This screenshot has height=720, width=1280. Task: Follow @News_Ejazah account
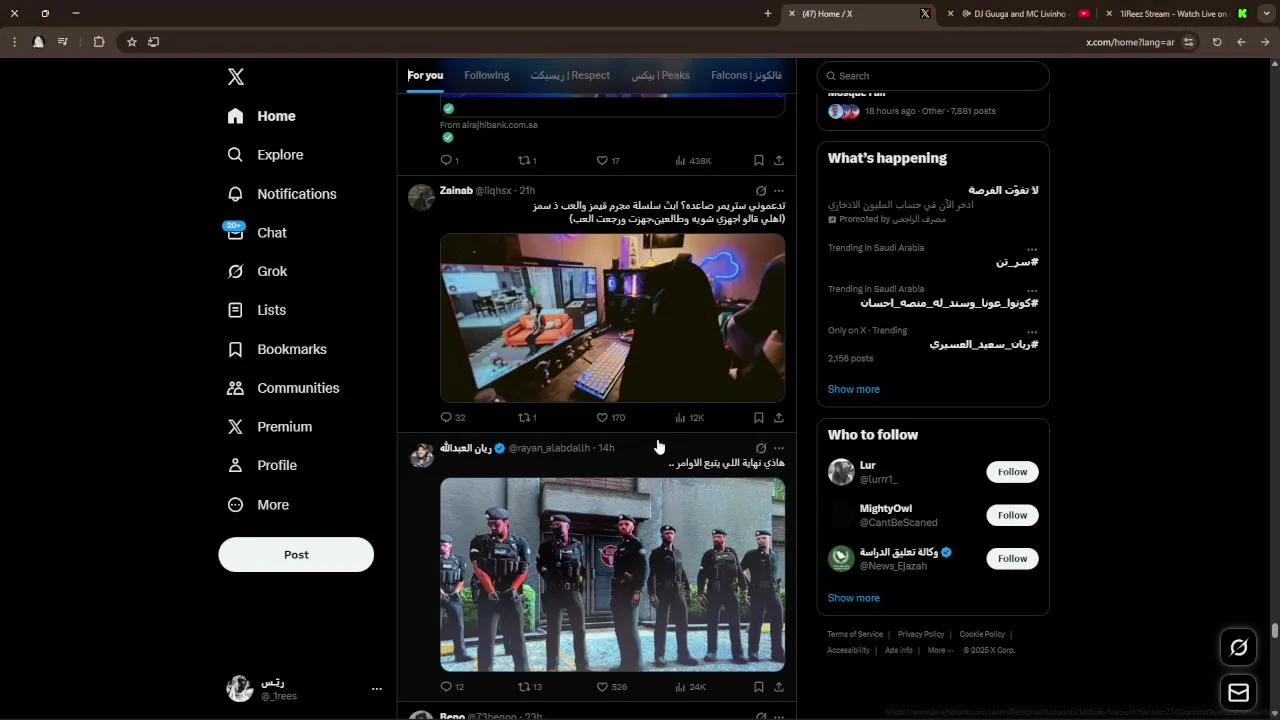[x=1012, y=558]
